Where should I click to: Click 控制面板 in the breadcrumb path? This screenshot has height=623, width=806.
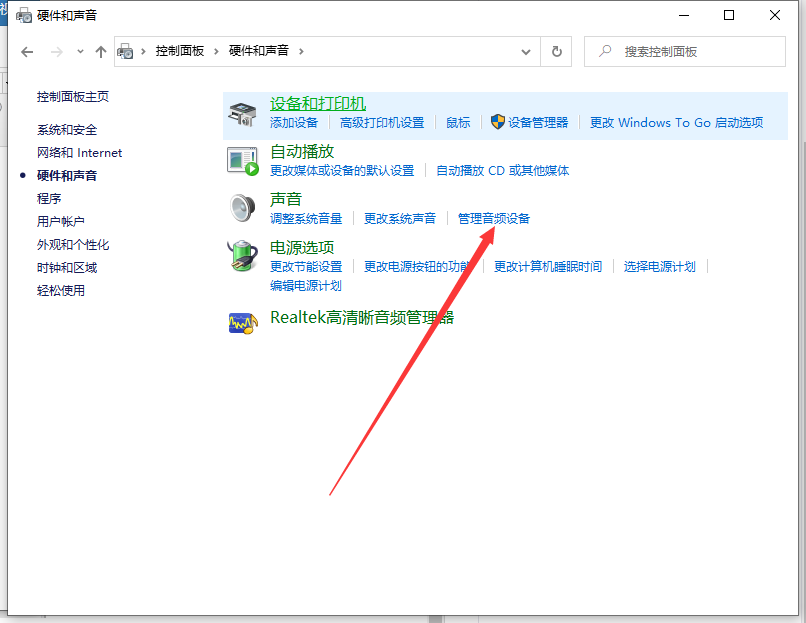point(180,51)
